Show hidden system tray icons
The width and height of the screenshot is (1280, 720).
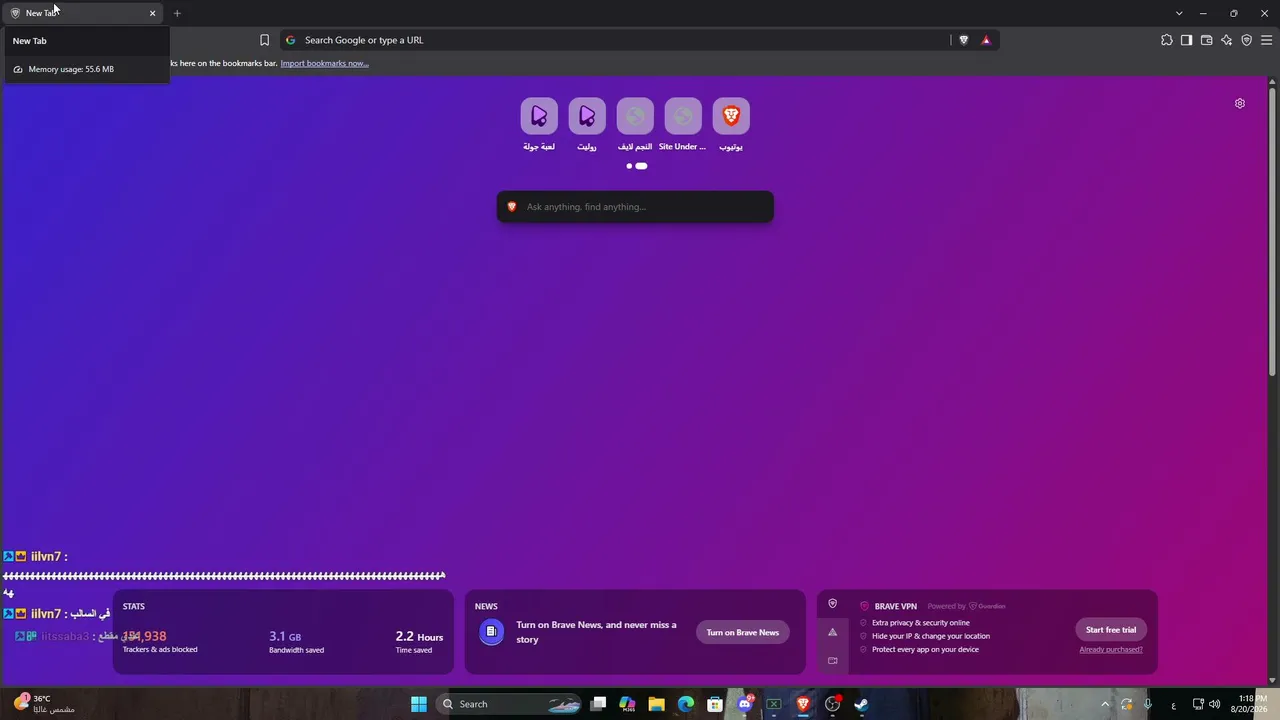pos(1105,704)
